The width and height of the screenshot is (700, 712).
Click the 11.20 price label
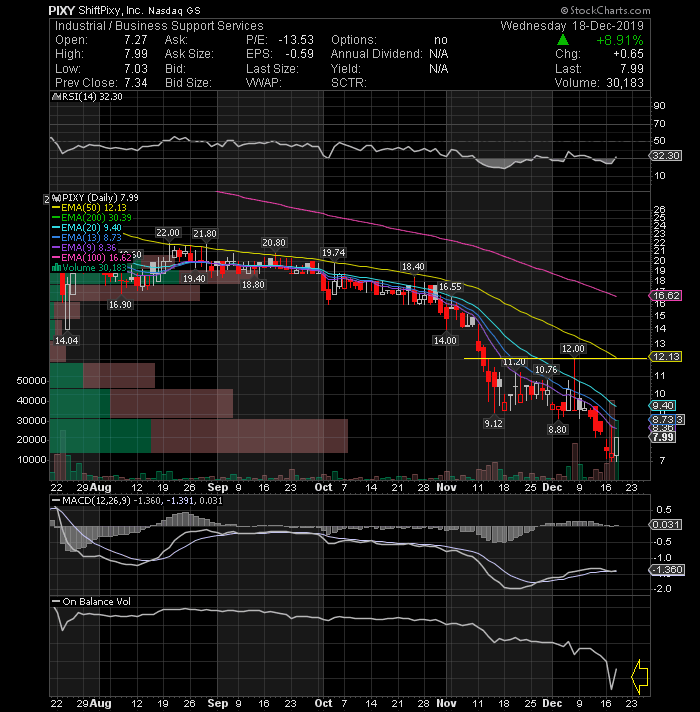coord(514,362)
